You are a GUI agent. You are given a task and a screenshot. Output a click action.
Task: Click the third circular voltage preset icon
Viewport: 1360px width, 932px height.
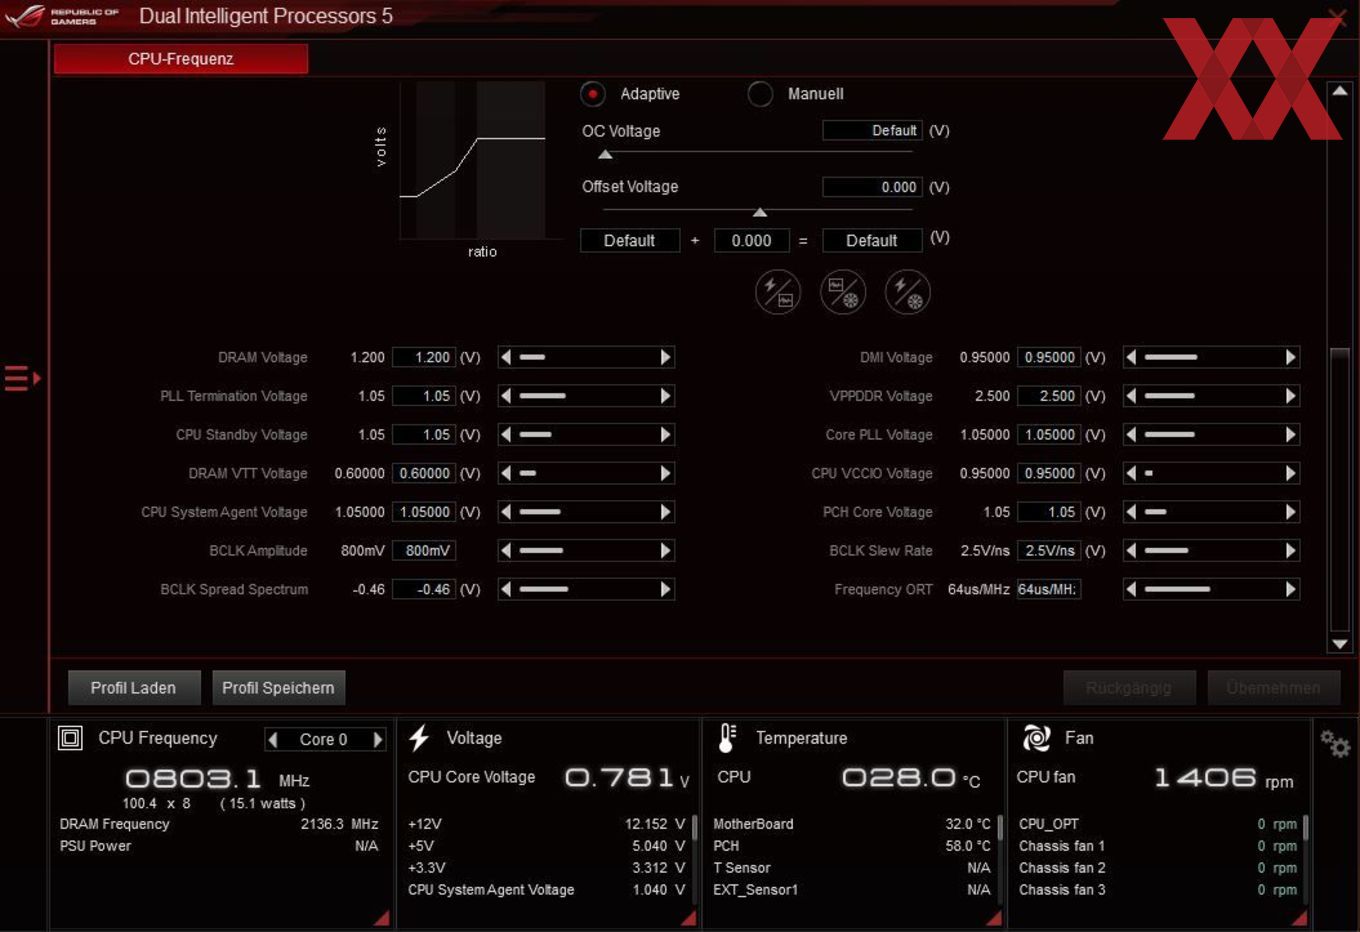(x=907, y=292)
